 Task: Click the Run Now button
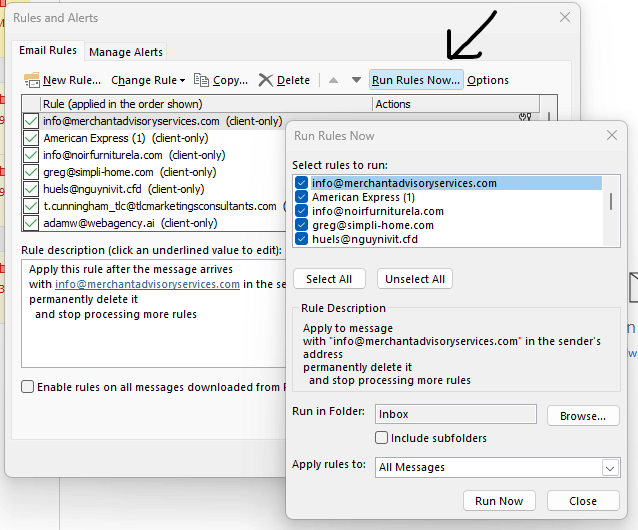pyautogui.click(x=499, y=501)
